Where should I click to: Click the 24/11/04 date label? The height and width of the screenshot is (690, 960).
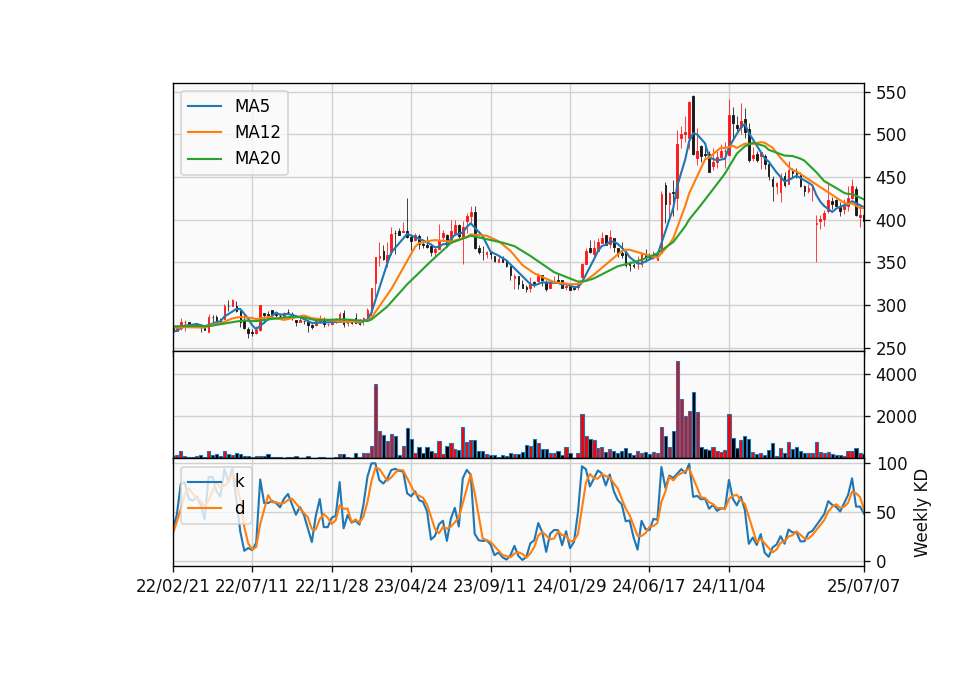coord(729,586)
